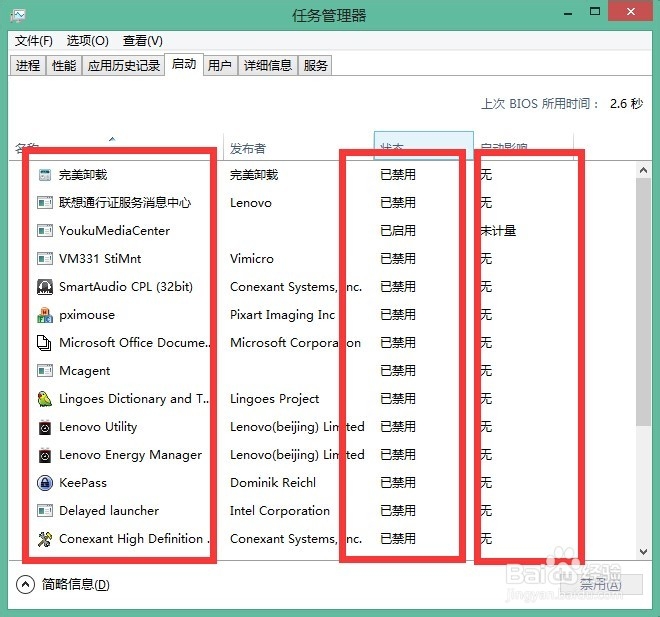The image size is (660, 617).
Task: Click the SmartAudio CPL headphone icon
Action: pos(45,287)
